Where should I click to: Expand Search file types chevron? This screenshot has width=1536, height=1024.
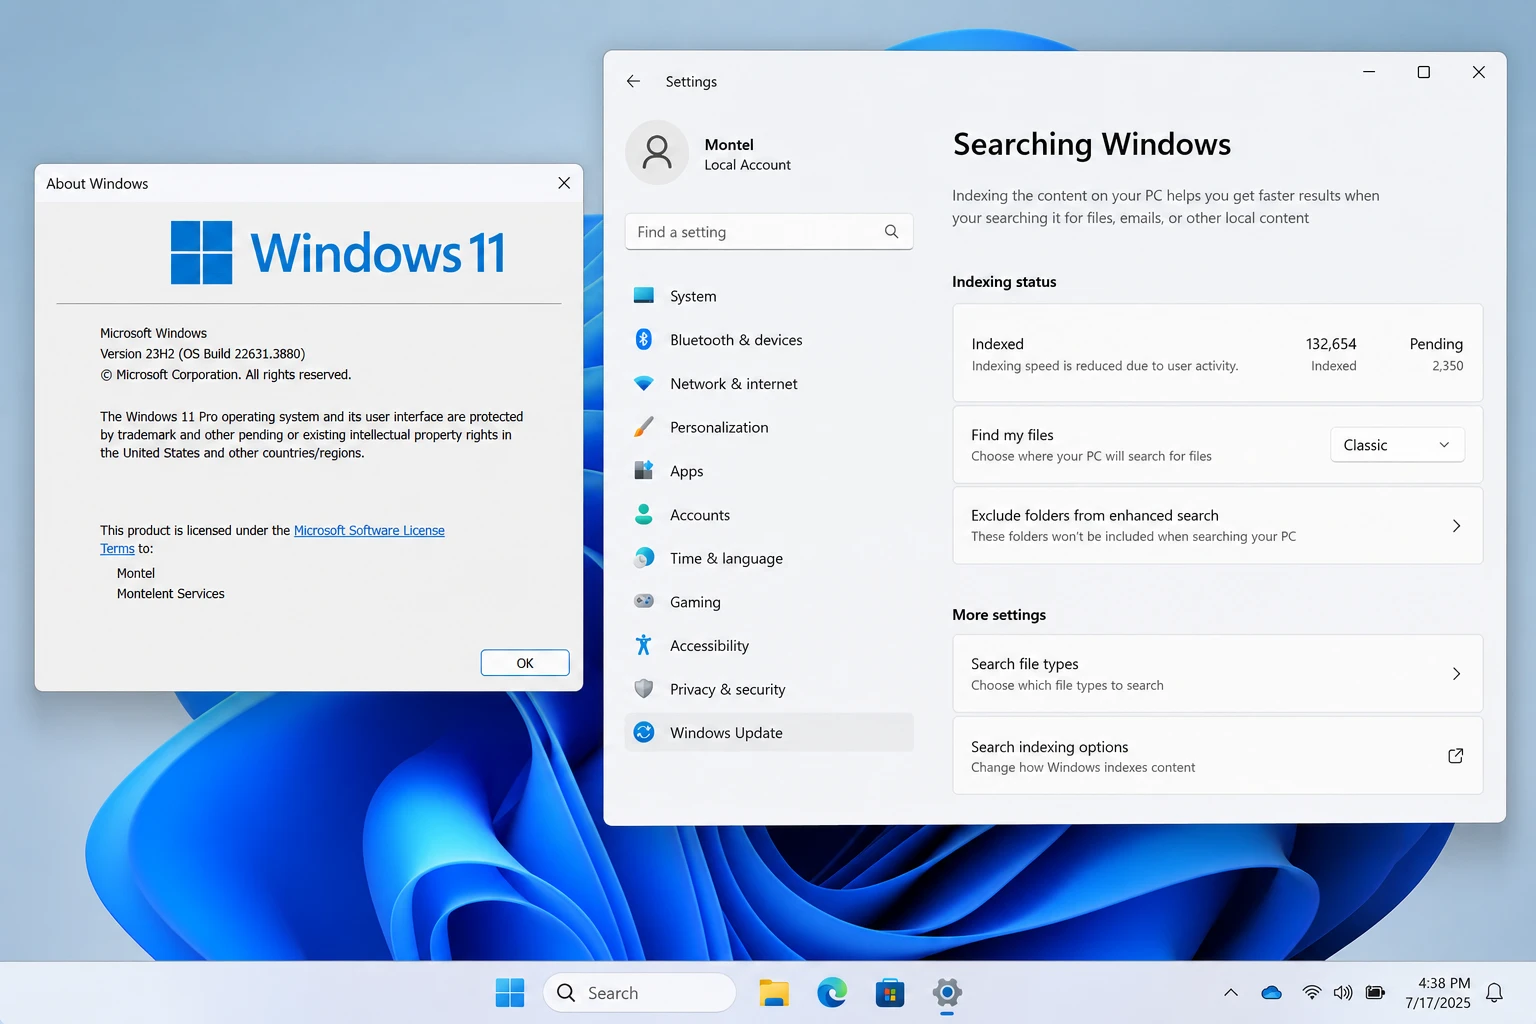pyautogui.click(x=1456, y=674)
